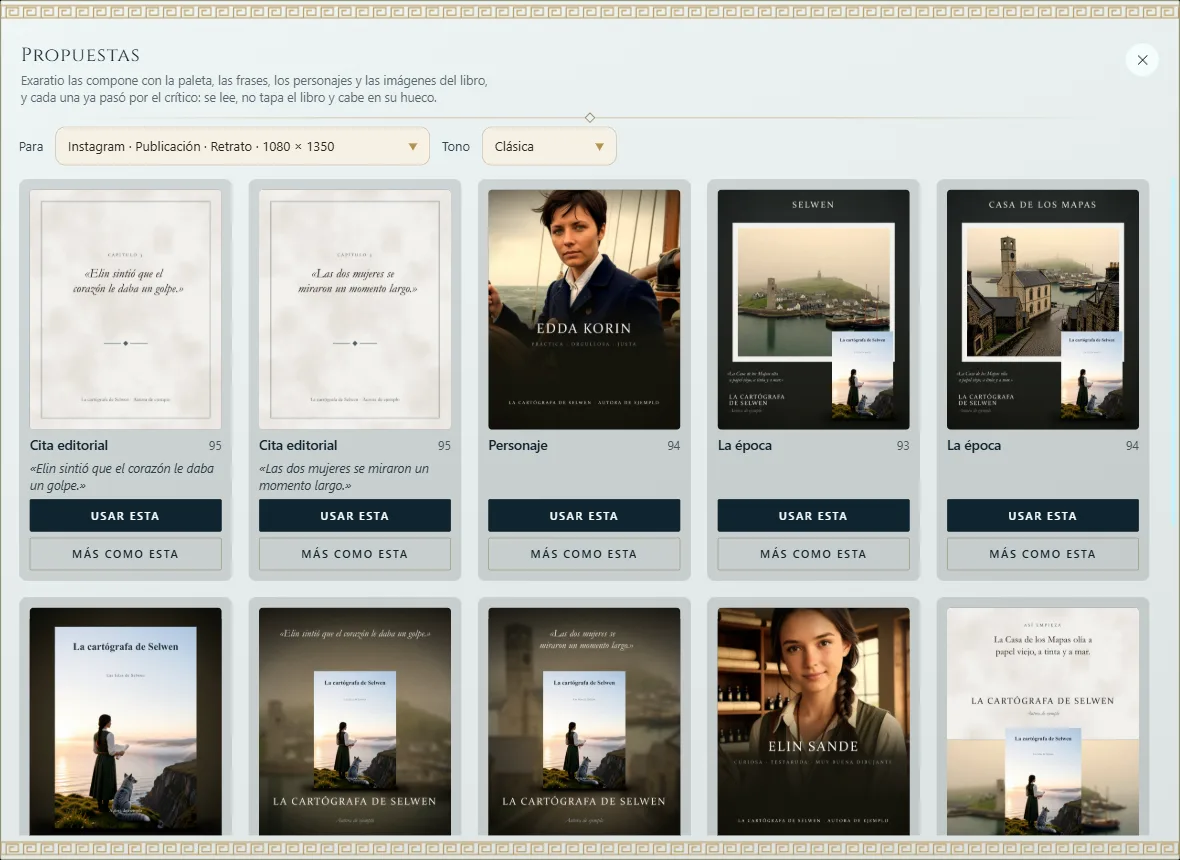Viewport: 1180px width, 860px height.
Task: Request MÁS COMO ESTA for the «Elin sintió» Cita editorial card
Action: tap(126, 554)
